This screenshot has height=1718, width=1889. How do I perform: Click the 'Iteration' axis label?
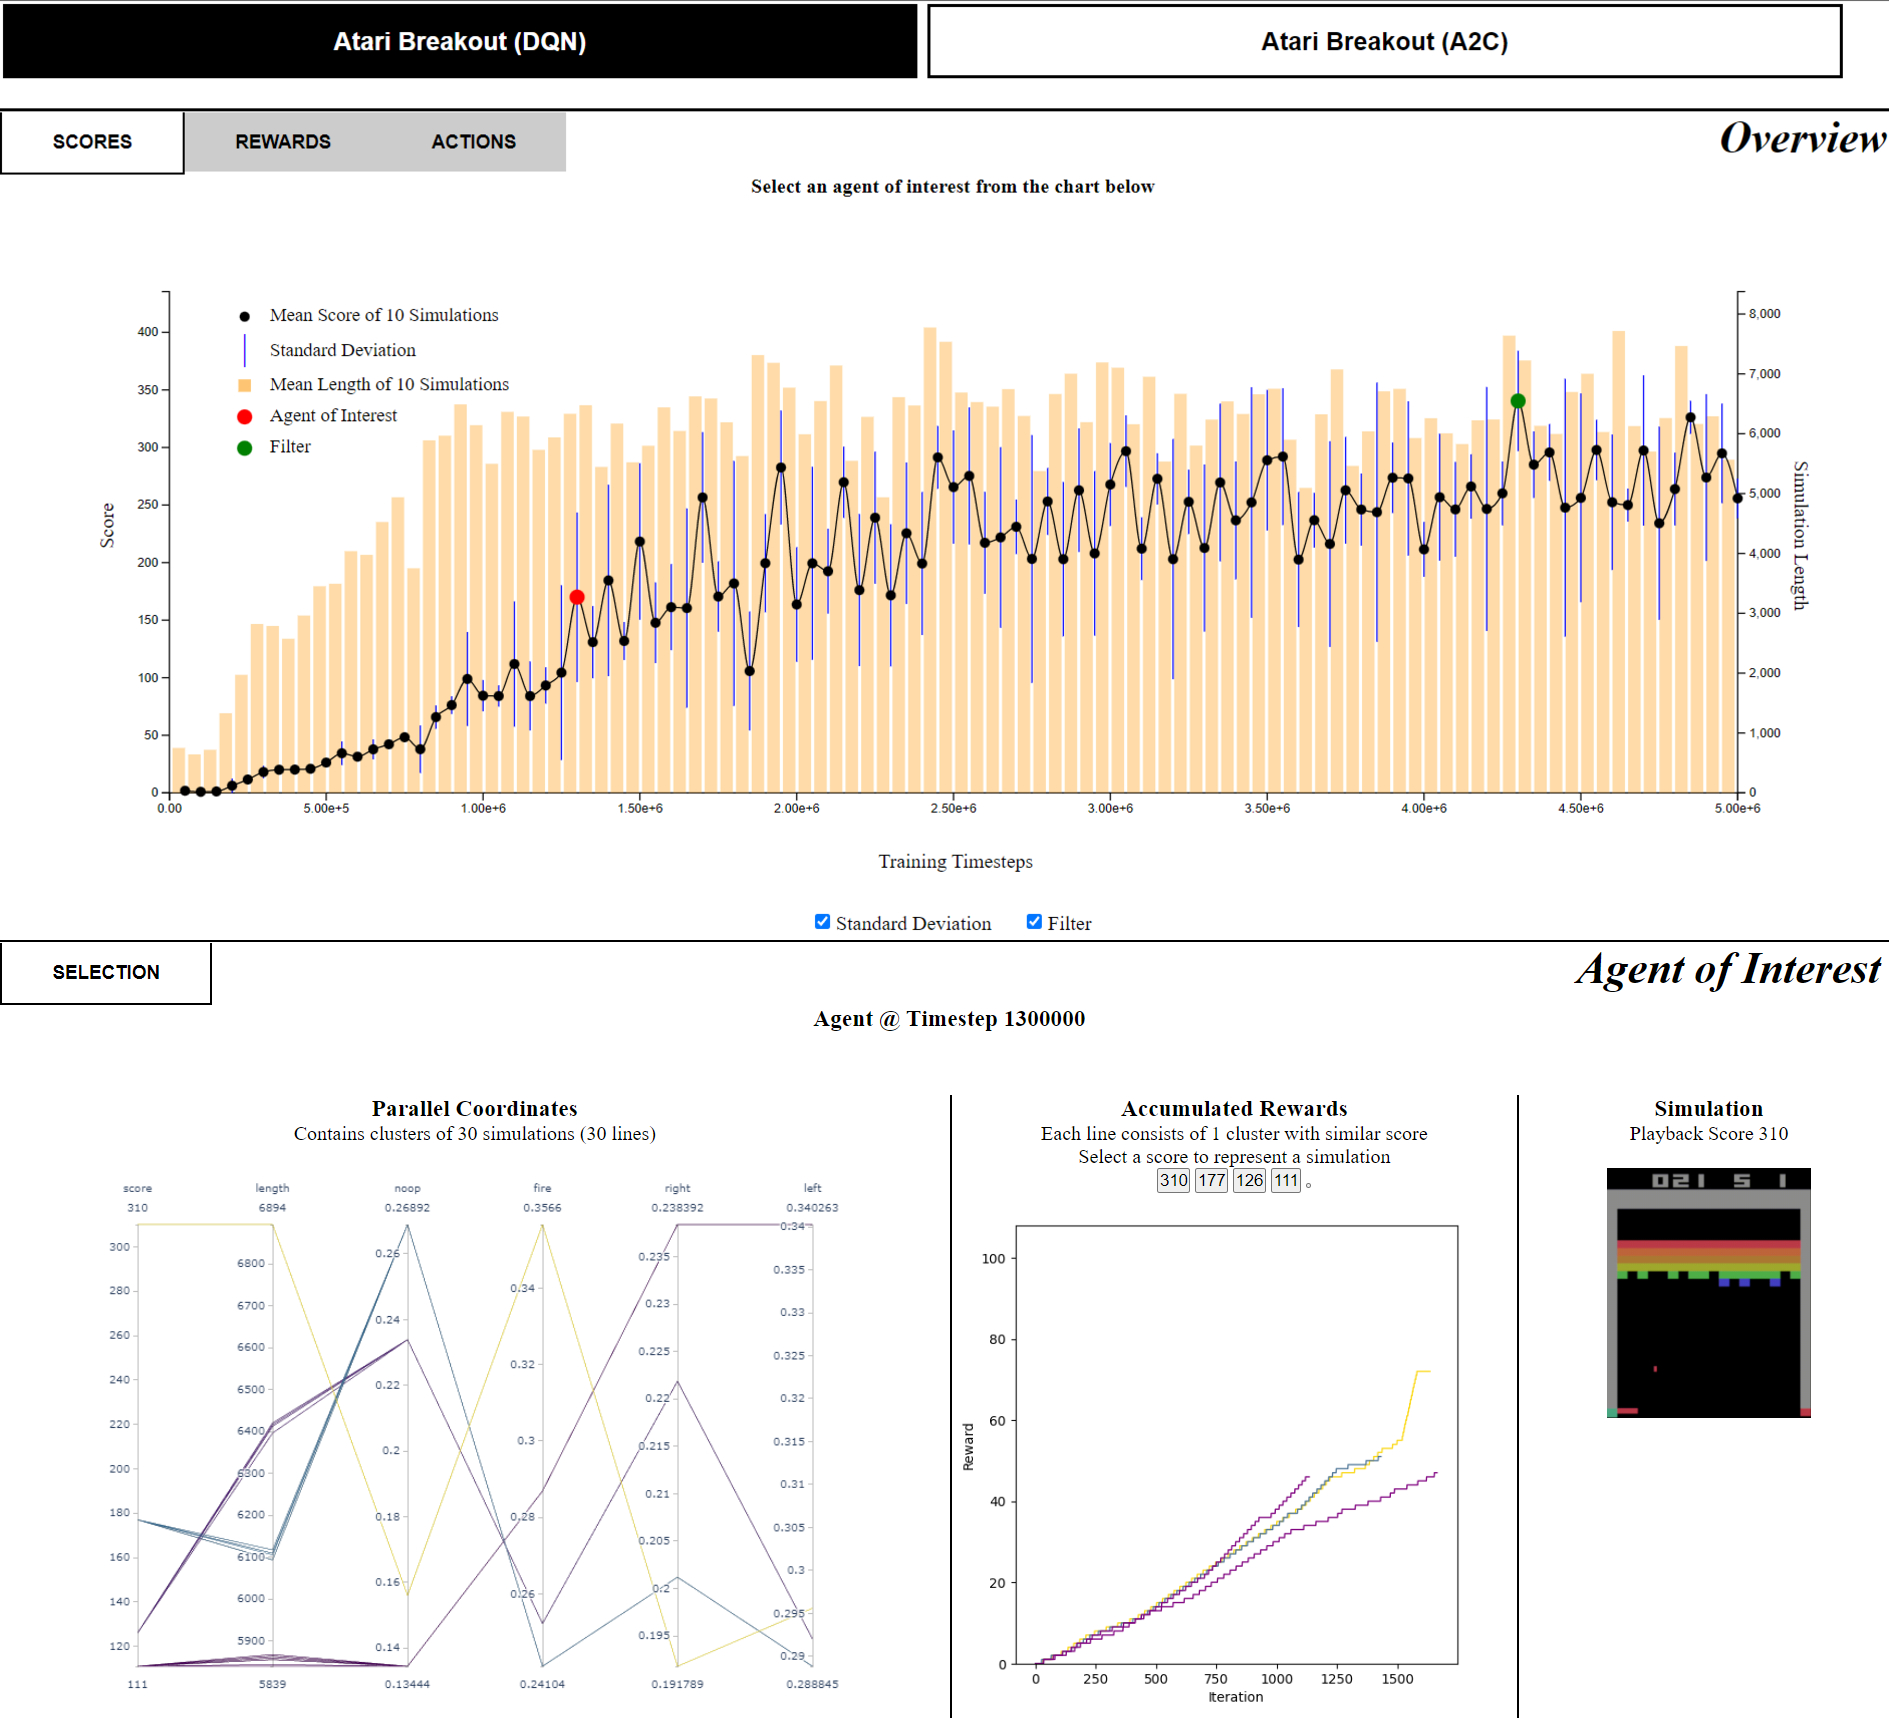(1235, 1697)
